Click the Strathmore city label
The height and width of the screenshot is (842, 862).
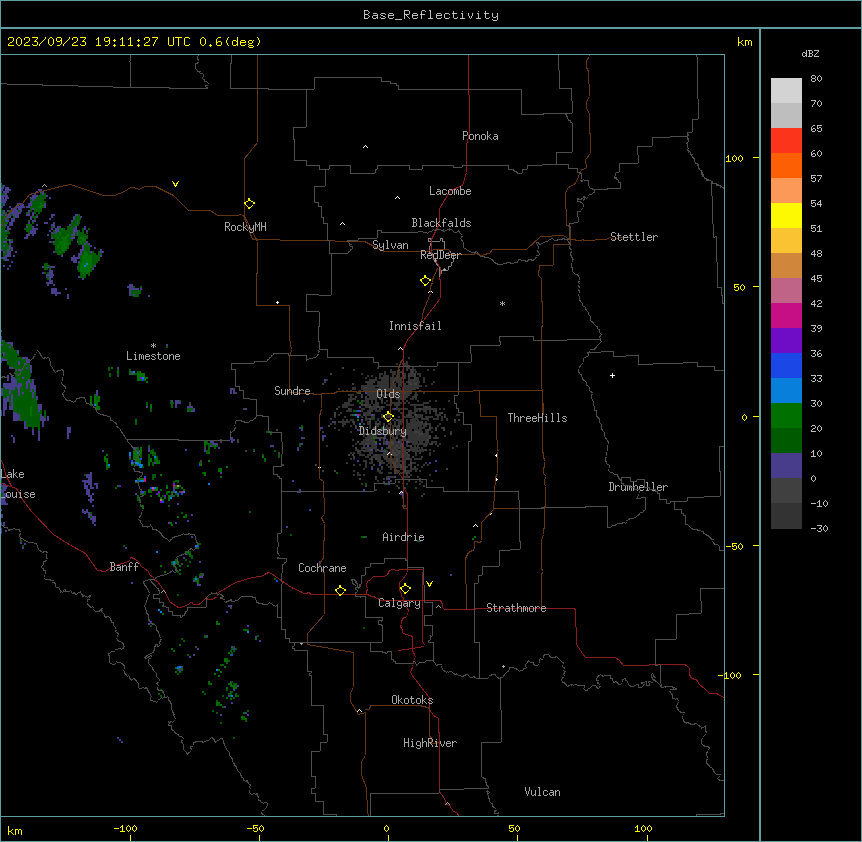[x=516, y=608]
